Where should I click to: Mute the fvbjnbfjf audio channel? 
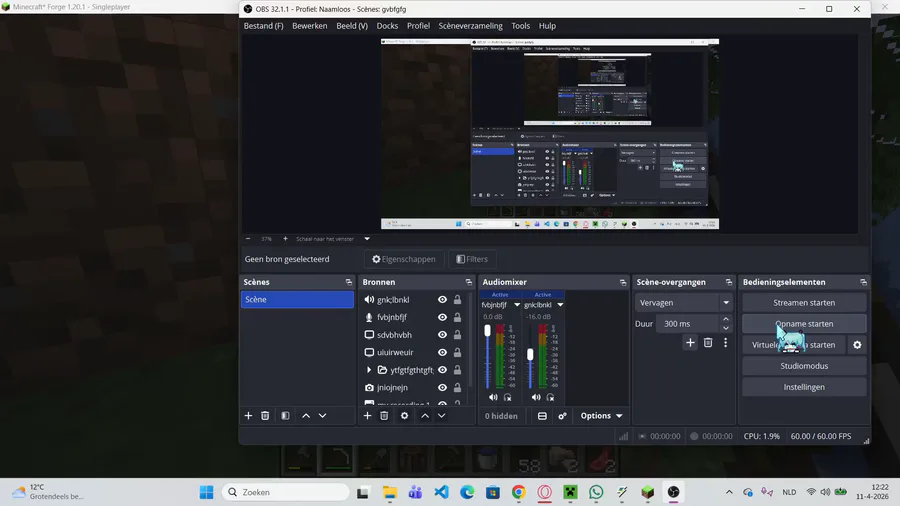click(493, 397)
